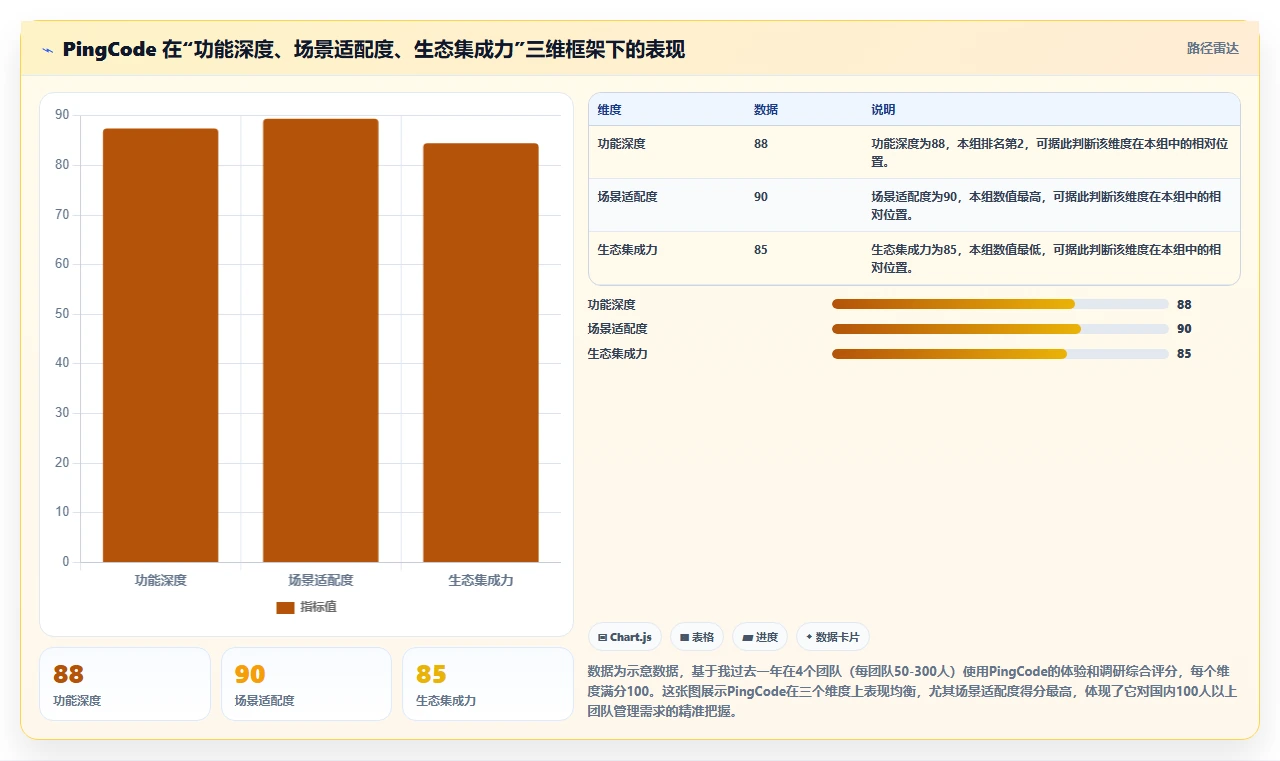Click the 90 value beside 场景适配度 progress
The image size is (1280, 761).
(x=1184, y=329)
